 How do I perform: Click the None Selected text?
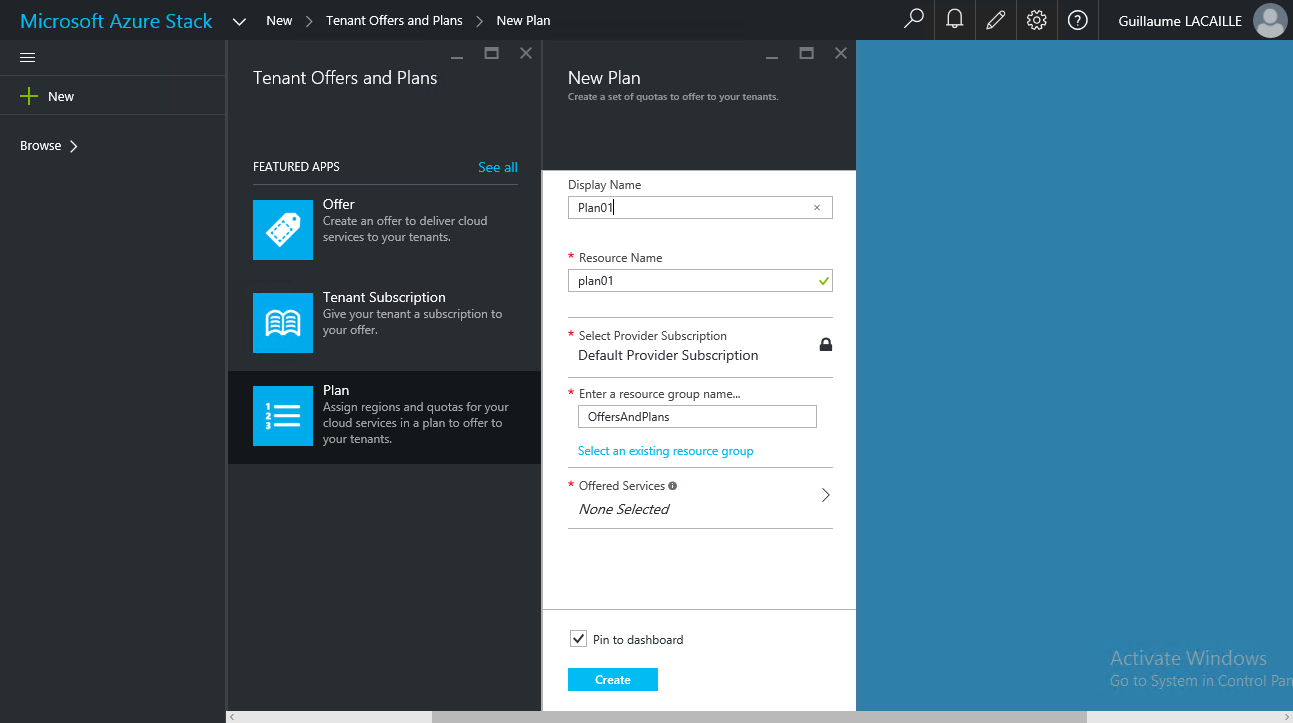point(624,509)
